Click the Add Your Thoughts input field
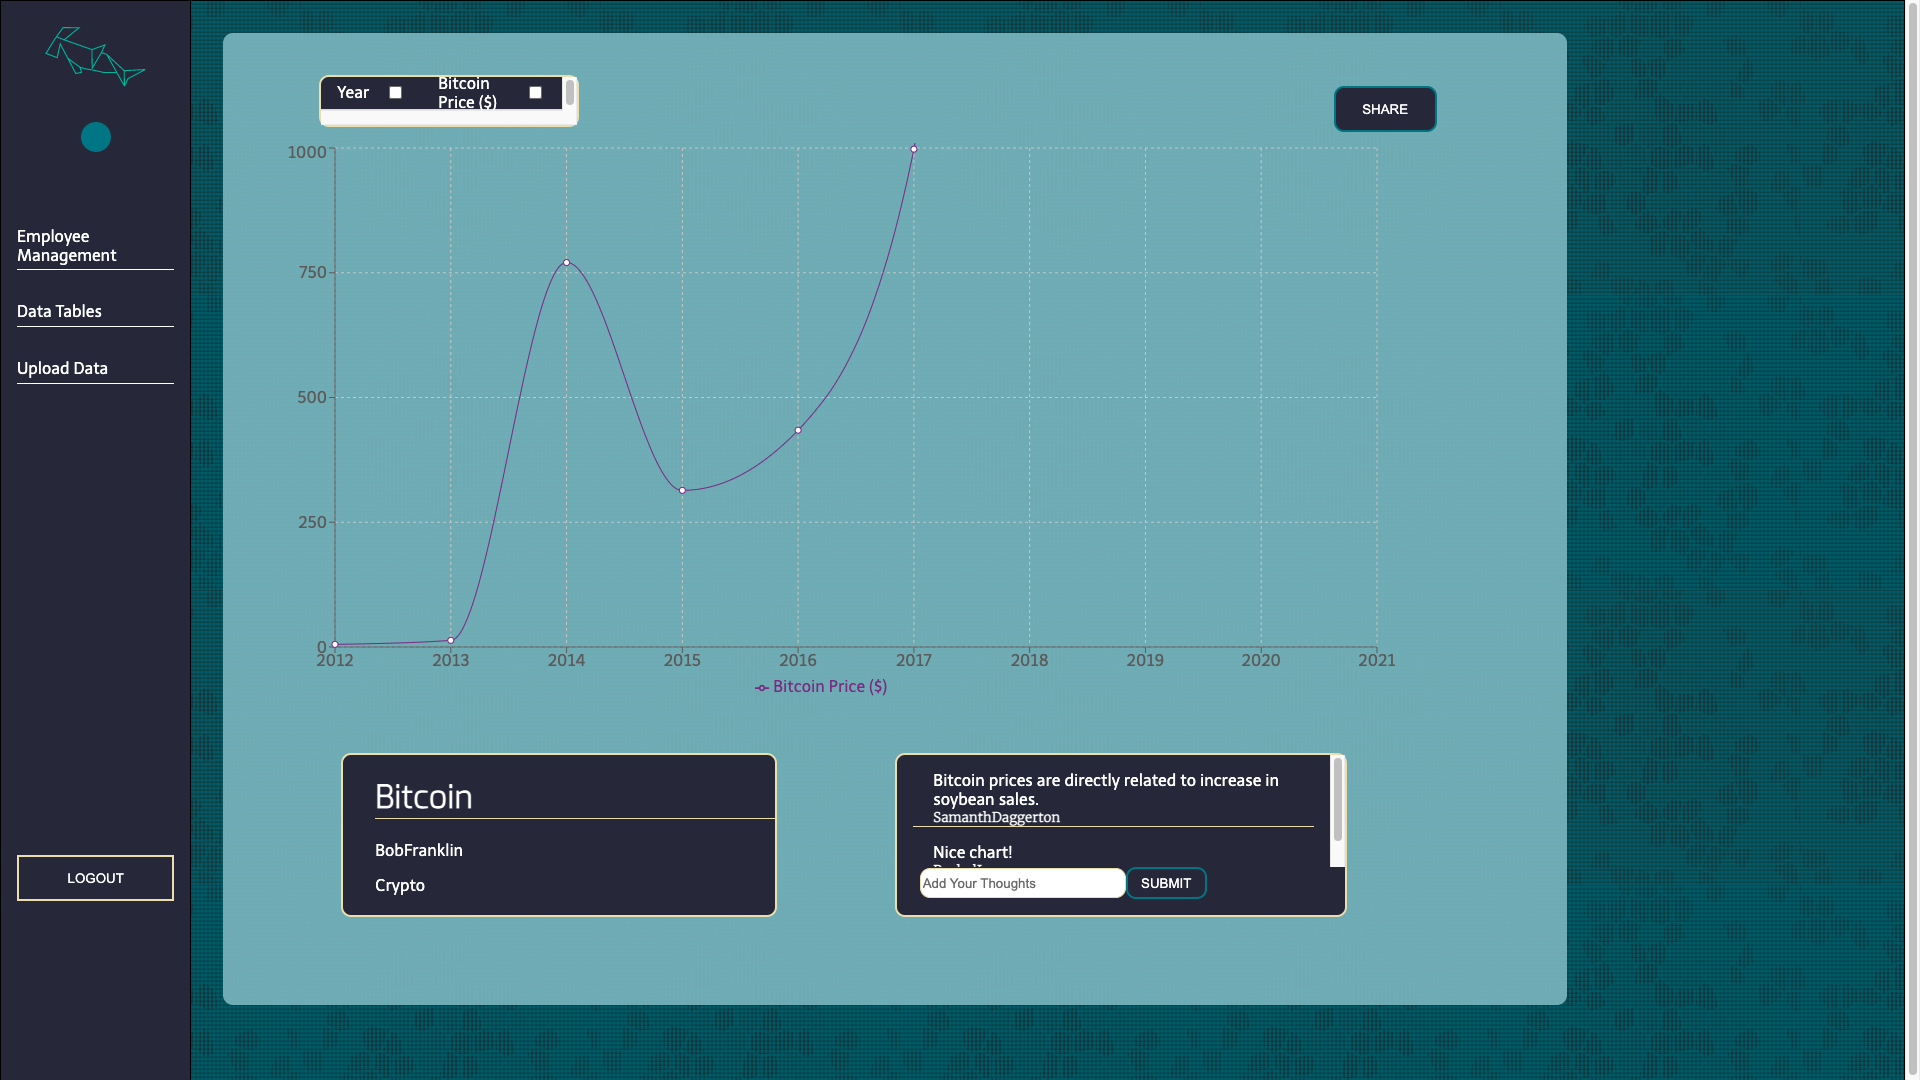1920x1080 pixels. point(1022,883)
